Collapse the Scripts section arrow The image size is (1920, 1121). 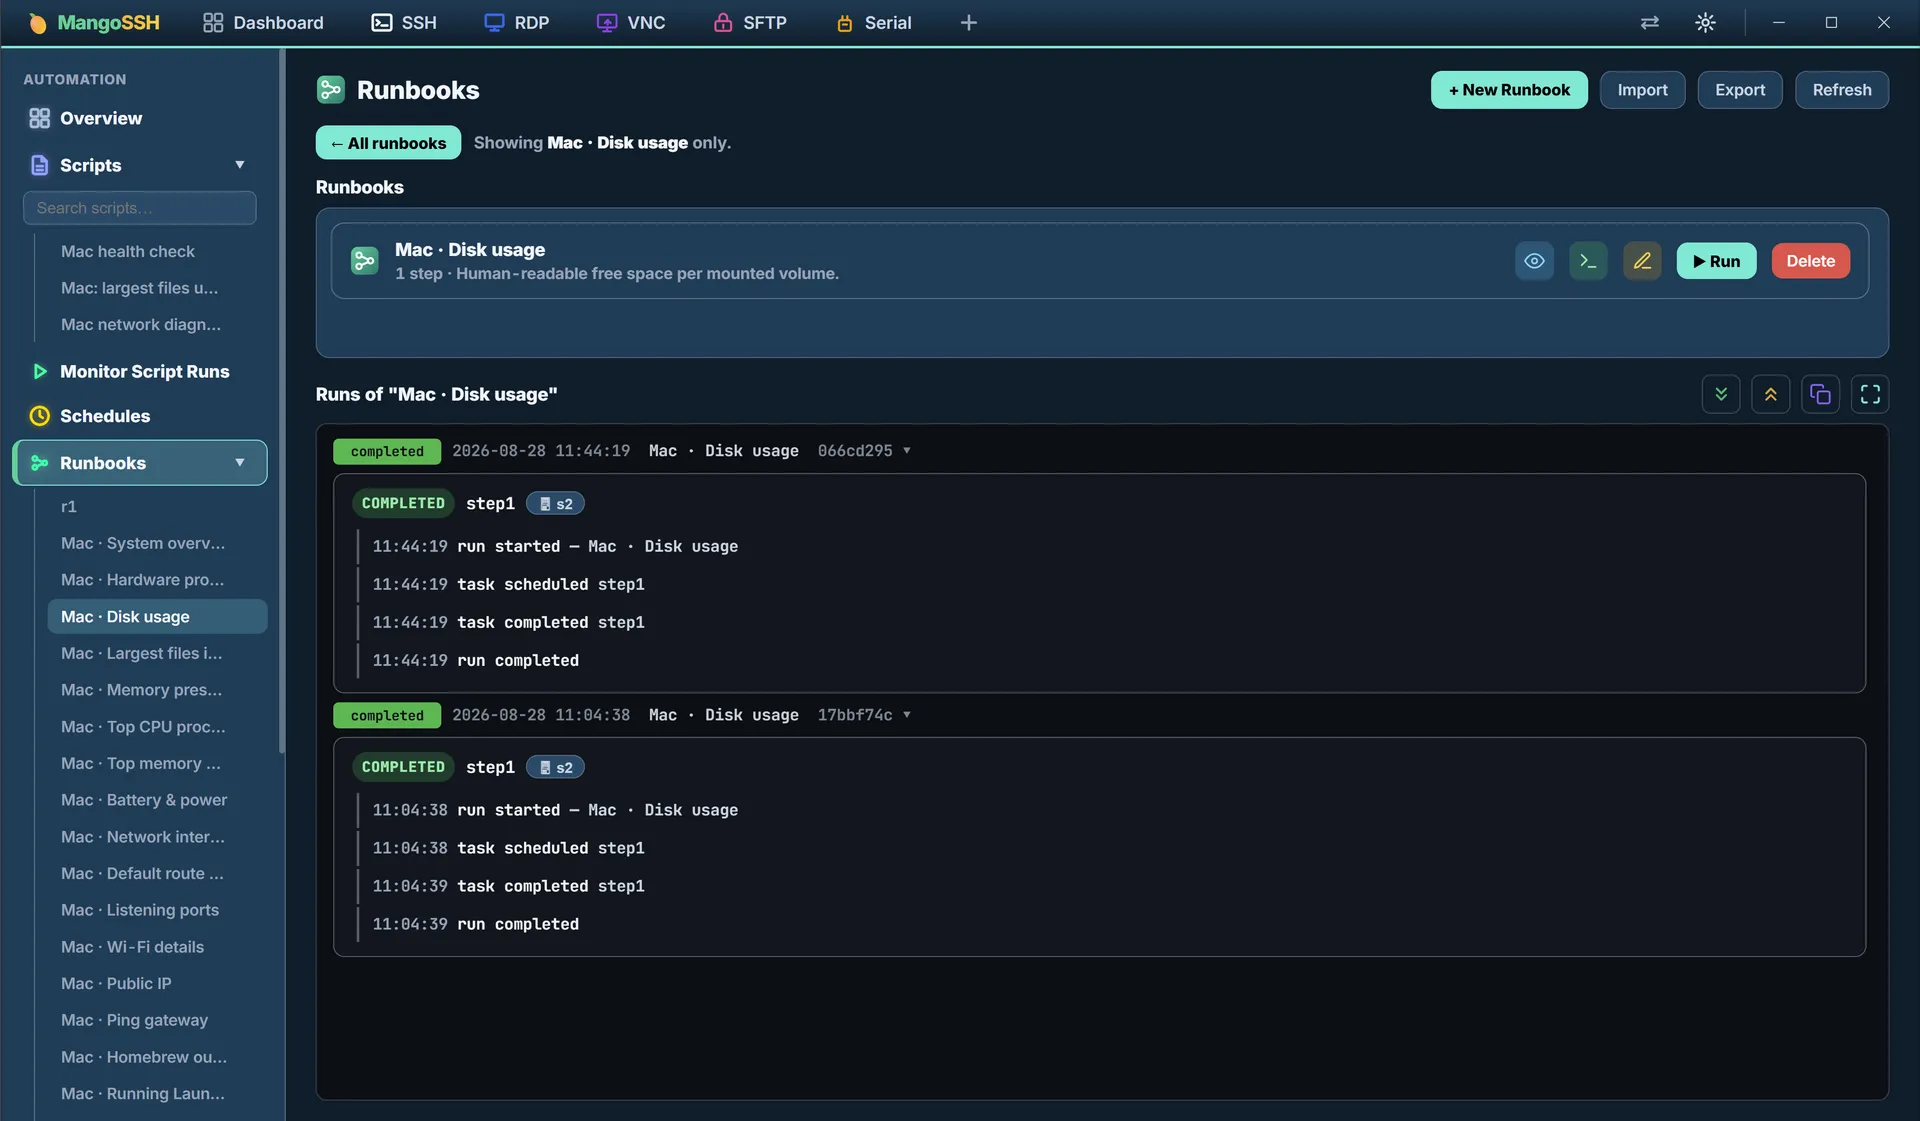tap(240, 165)
